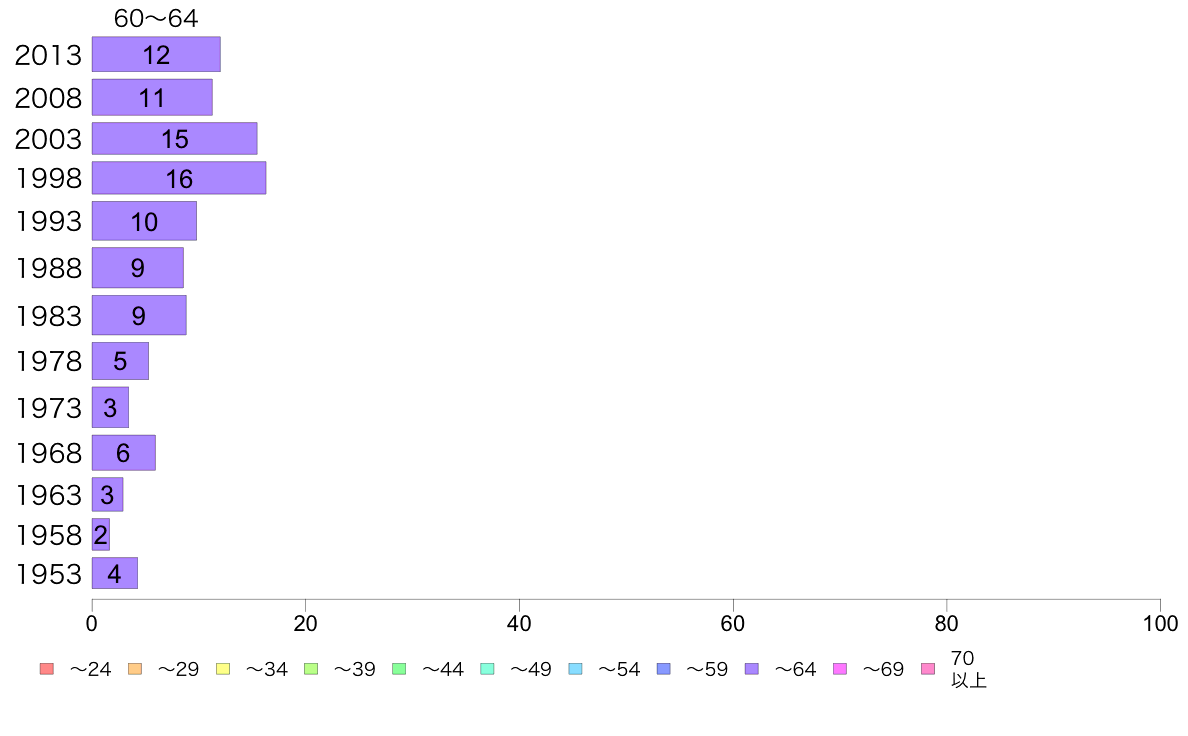The height and width of the screenshot is (736, 1188).
Task: Select the 2003 bar labeled 15
Action: click(x=174, y=139)
